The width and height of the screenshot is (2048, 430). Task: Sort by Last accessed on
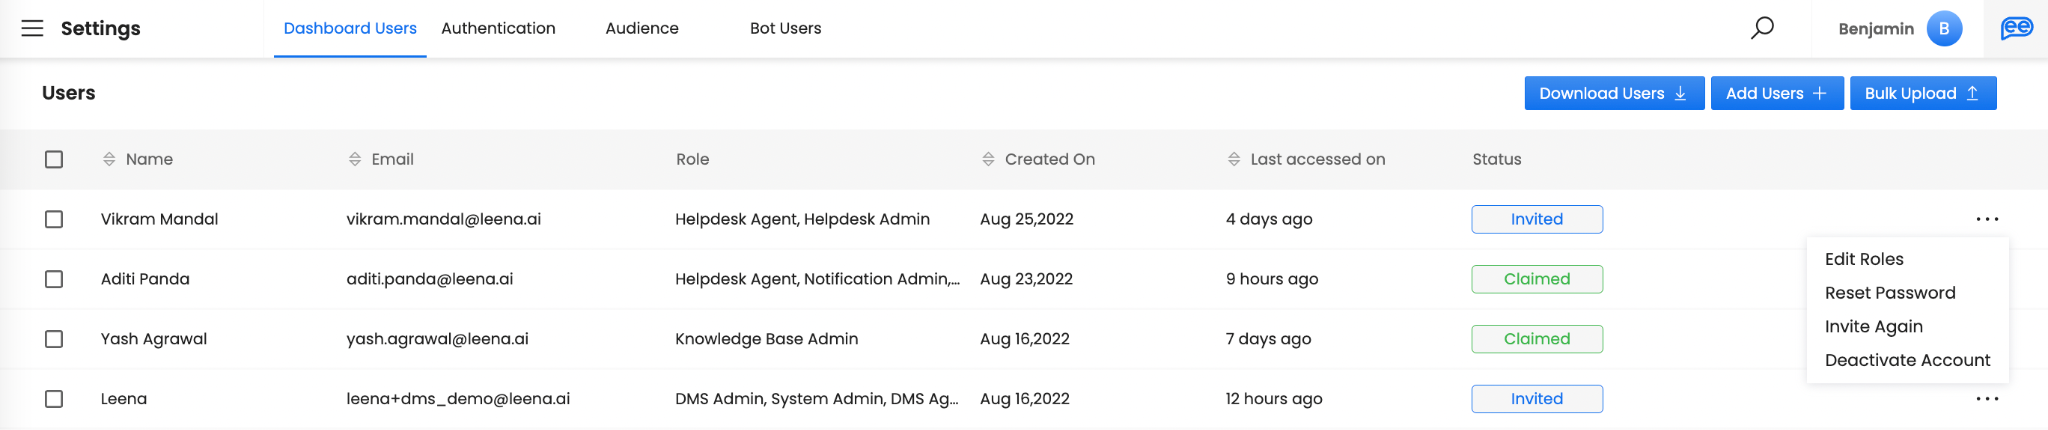pyautogui.click(x=1234, y=159)
